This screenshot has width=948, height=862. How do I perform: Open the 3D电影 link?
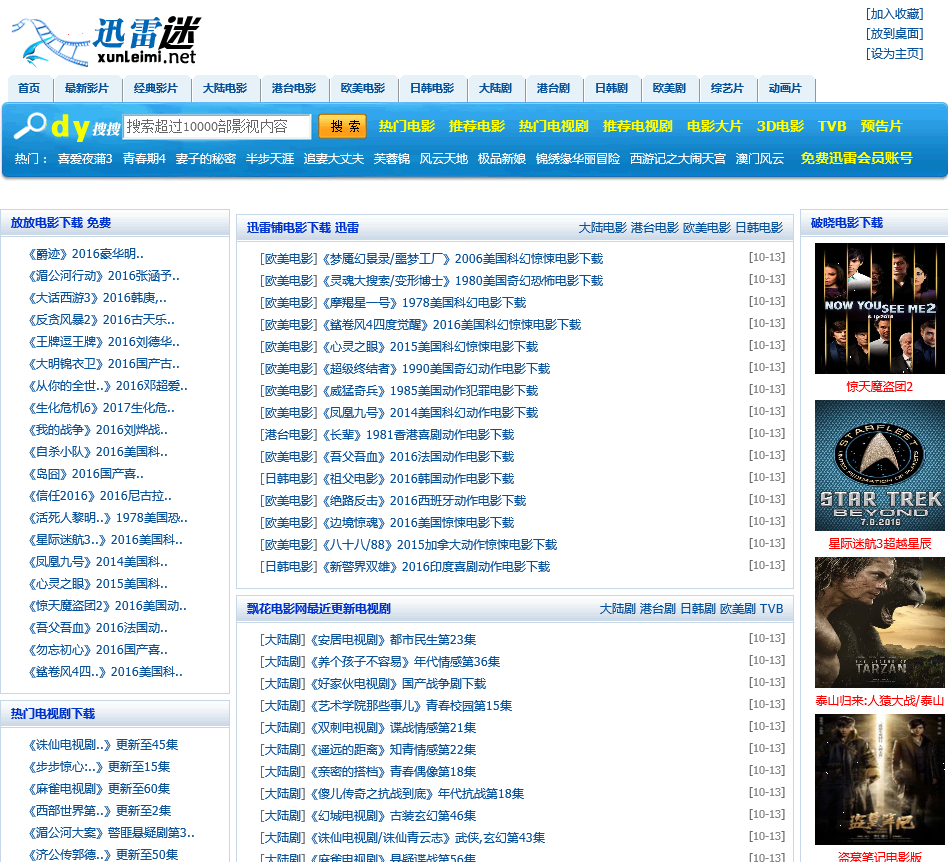(x=780, y=126)
